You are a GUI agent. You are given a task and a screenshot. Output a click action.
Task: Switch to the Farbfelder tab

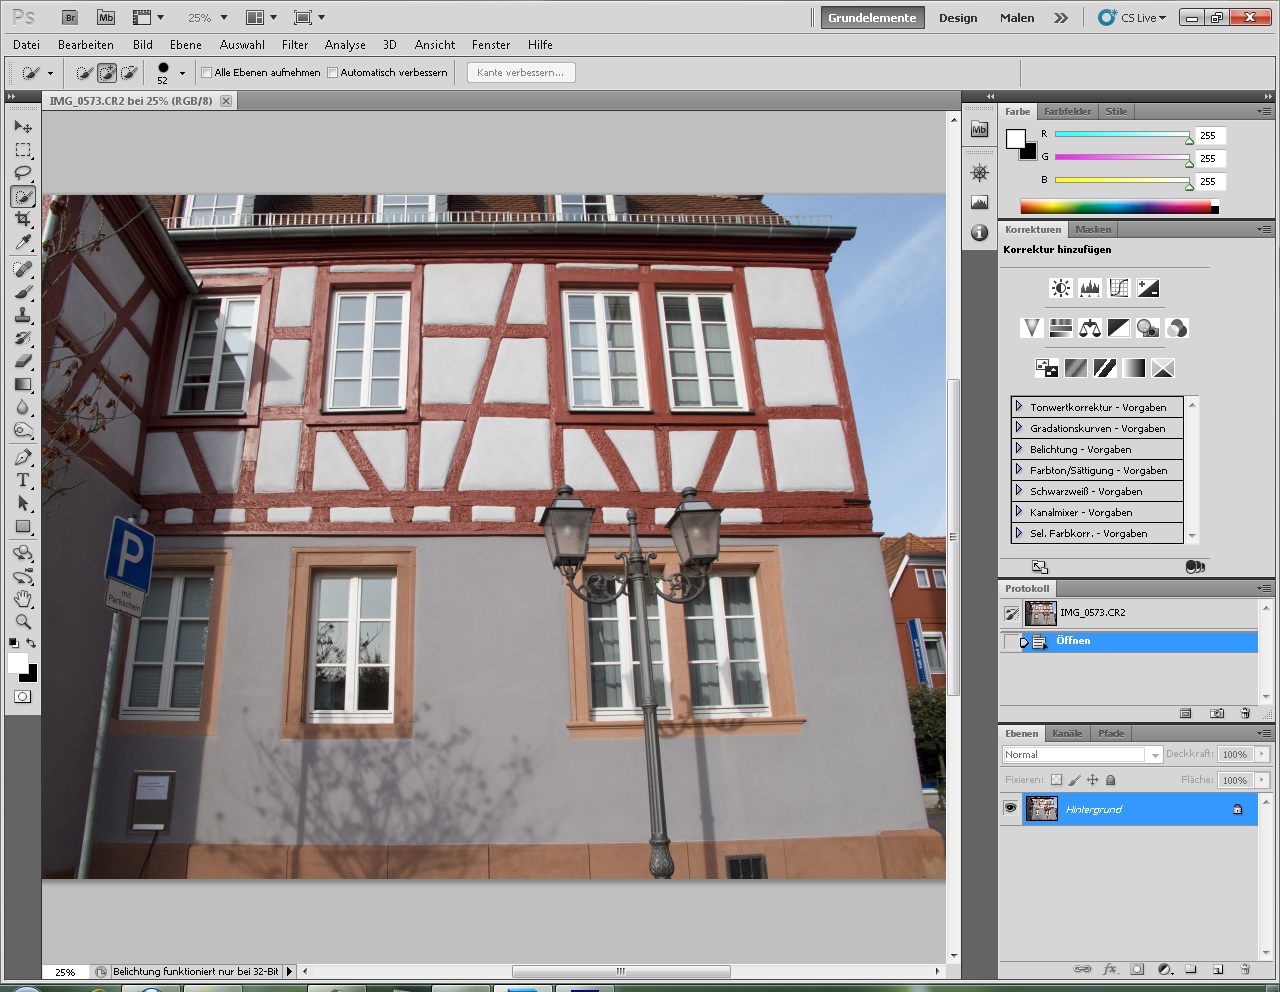coord(1068,111)
